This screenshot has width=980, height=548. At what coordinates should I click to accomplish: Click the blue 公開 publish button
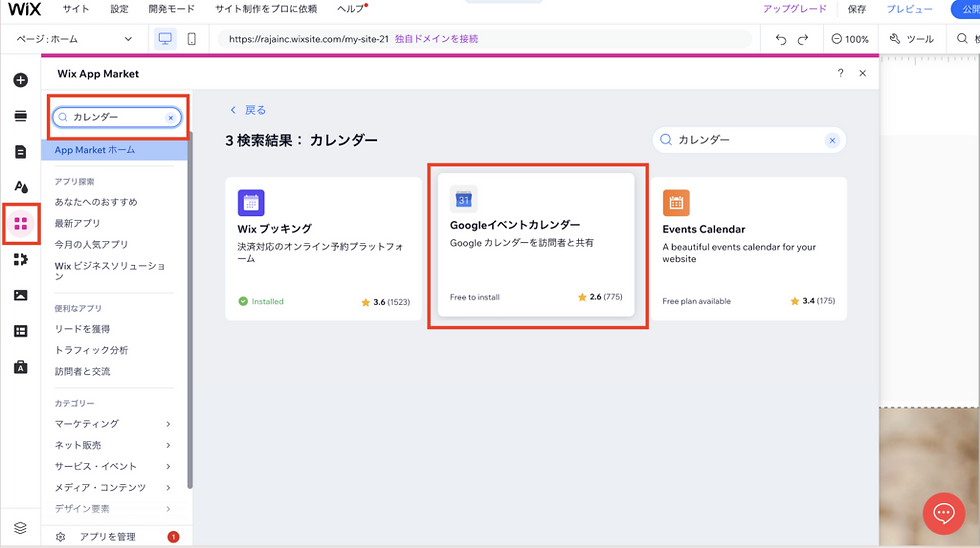(x=966, y=9)
